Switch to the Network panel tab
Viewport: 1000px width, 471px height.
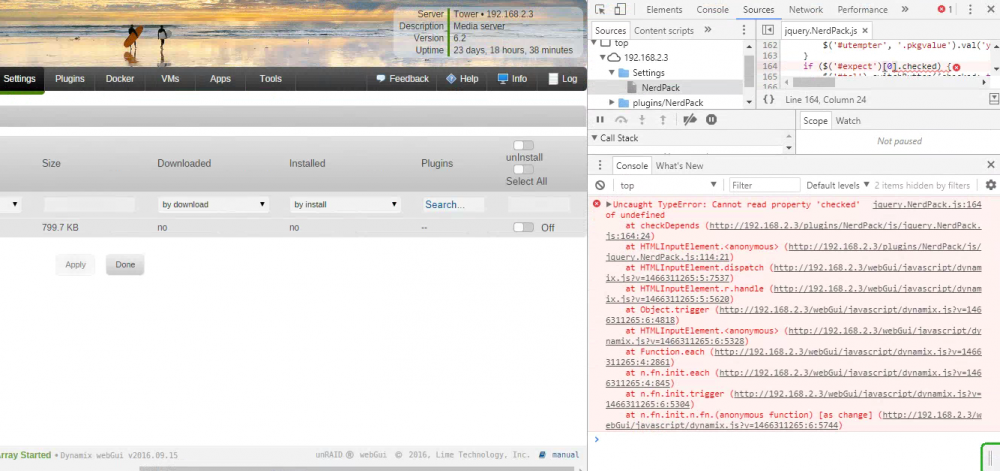805,10
